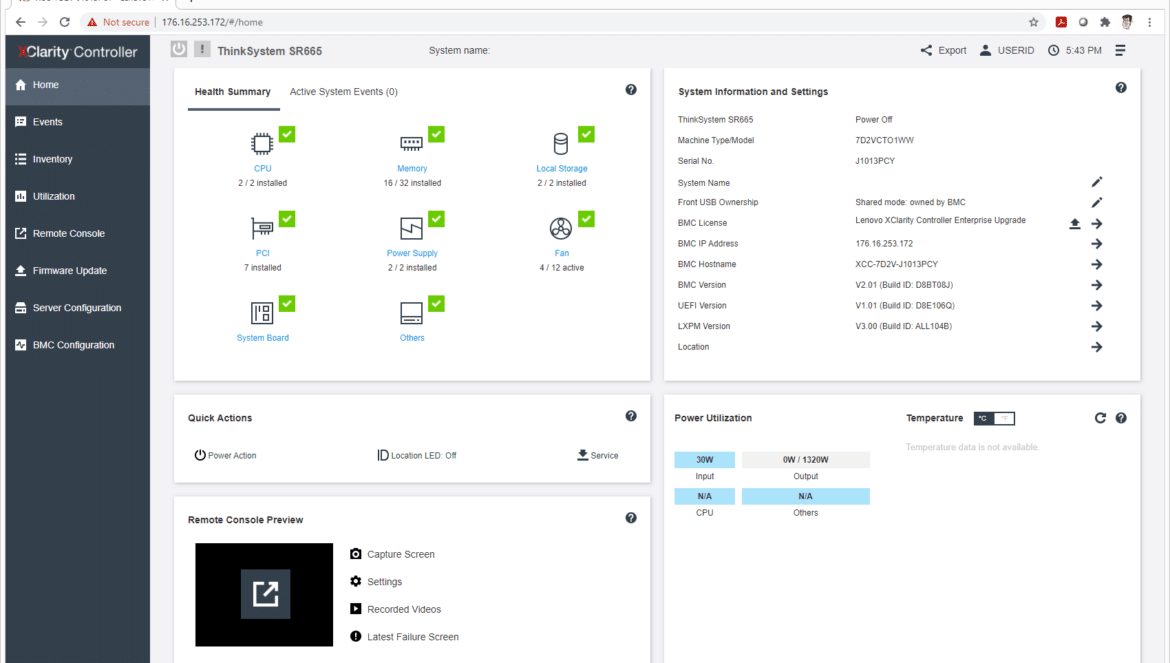Expand Location details arrow
The height and width of the screenshot is (663, 1170).
tap(1097, 347)
